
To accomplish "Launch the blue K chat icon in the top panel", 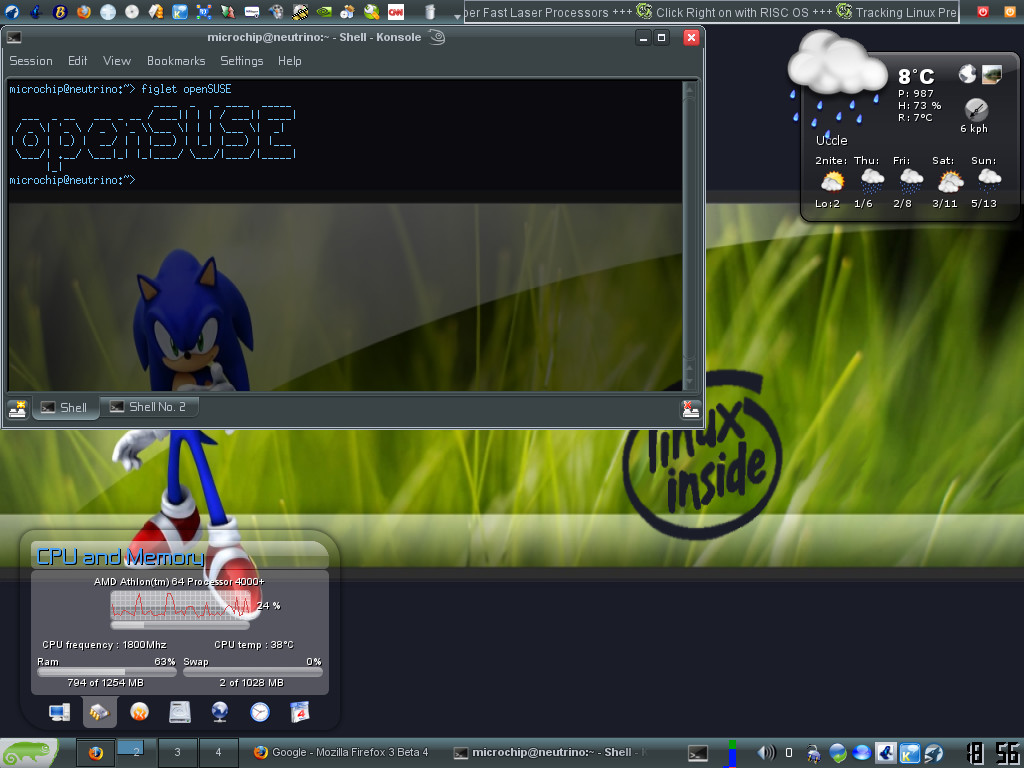I will click(180, 12).
